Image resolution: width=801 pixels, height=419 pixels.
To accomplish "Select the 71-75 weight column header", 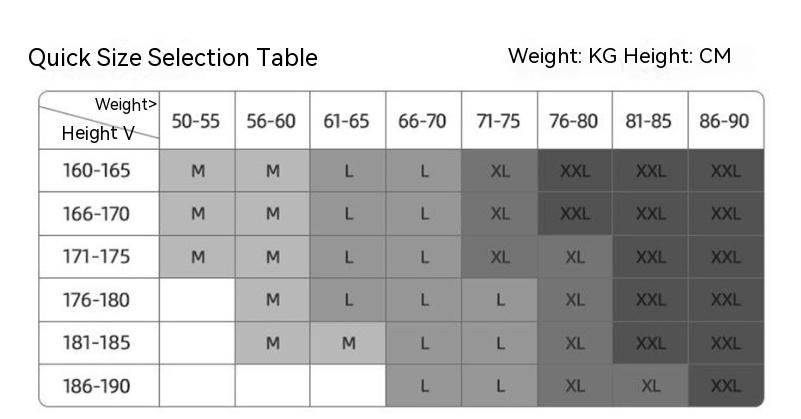I will 499,121.
